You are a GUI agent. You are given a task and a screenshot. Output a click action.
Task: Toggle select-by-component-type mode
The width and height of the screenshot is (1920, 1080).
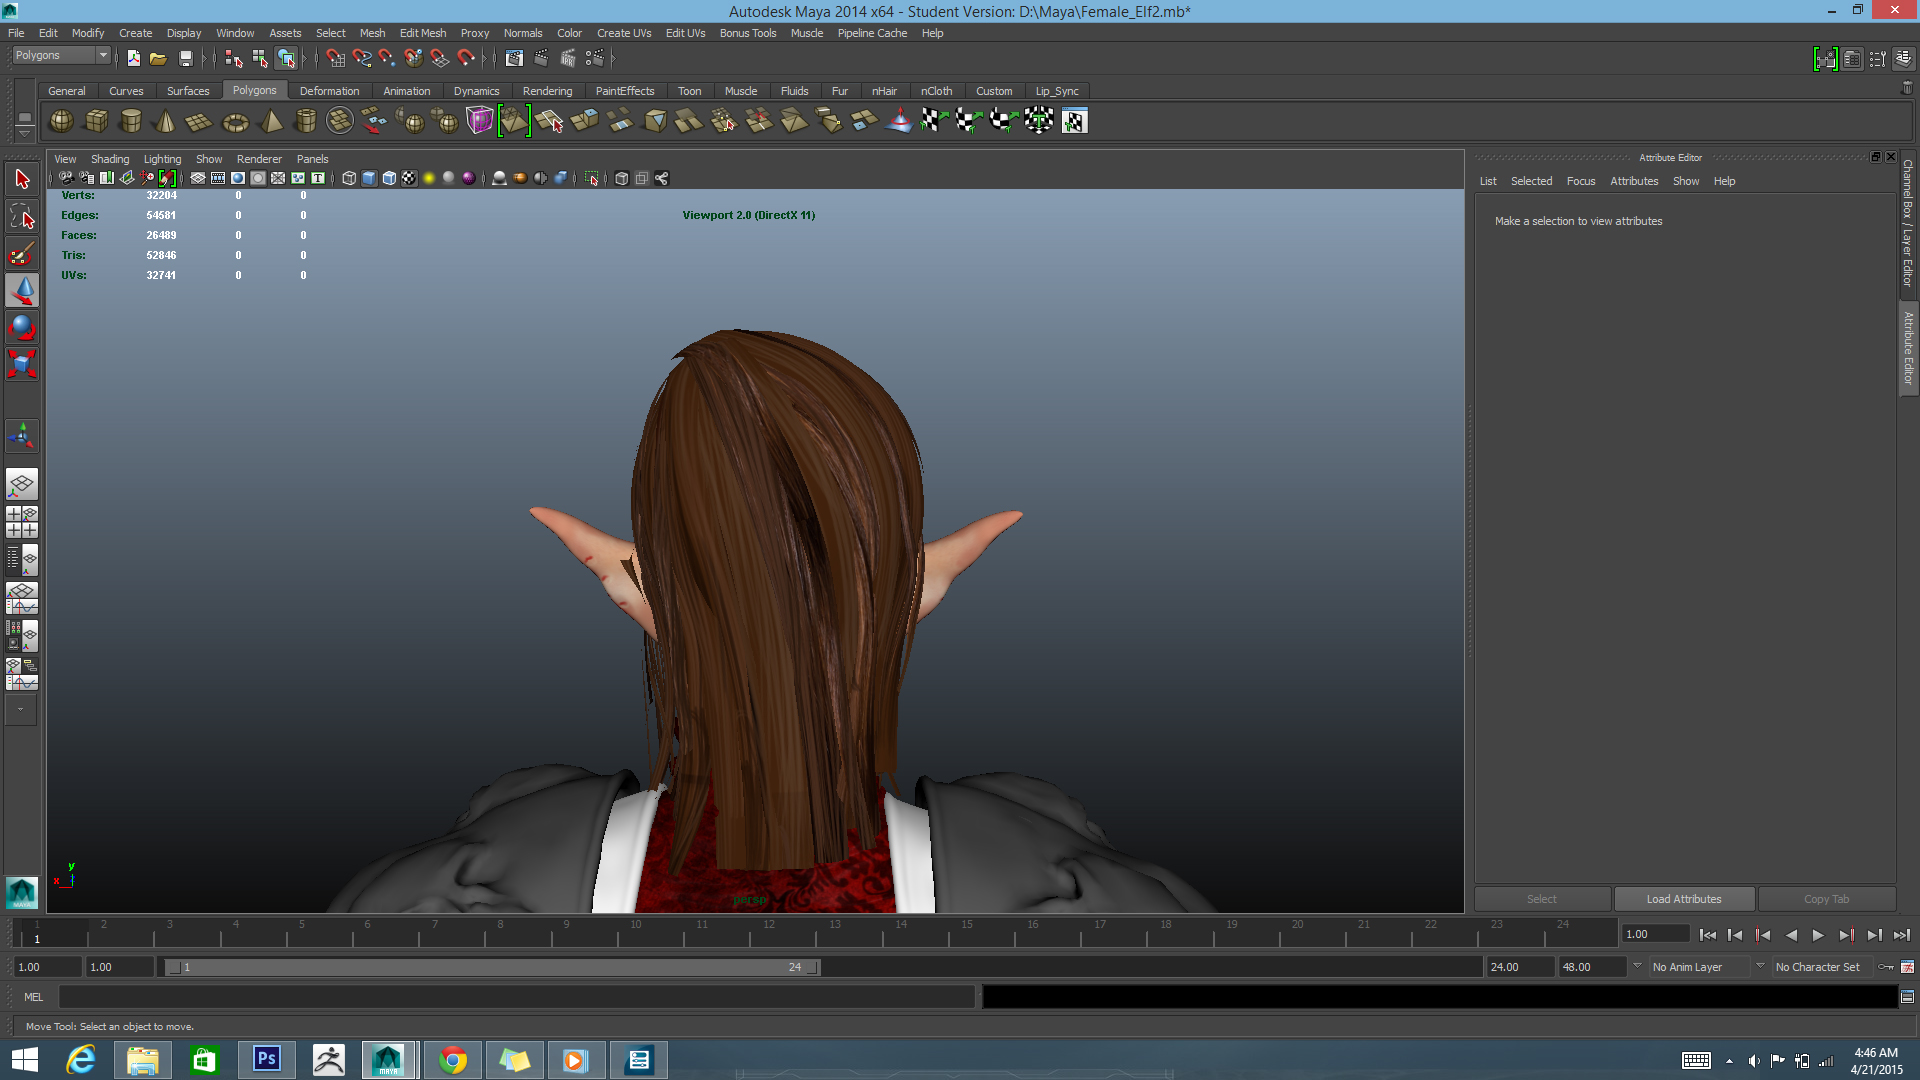(x=287, y=58)
